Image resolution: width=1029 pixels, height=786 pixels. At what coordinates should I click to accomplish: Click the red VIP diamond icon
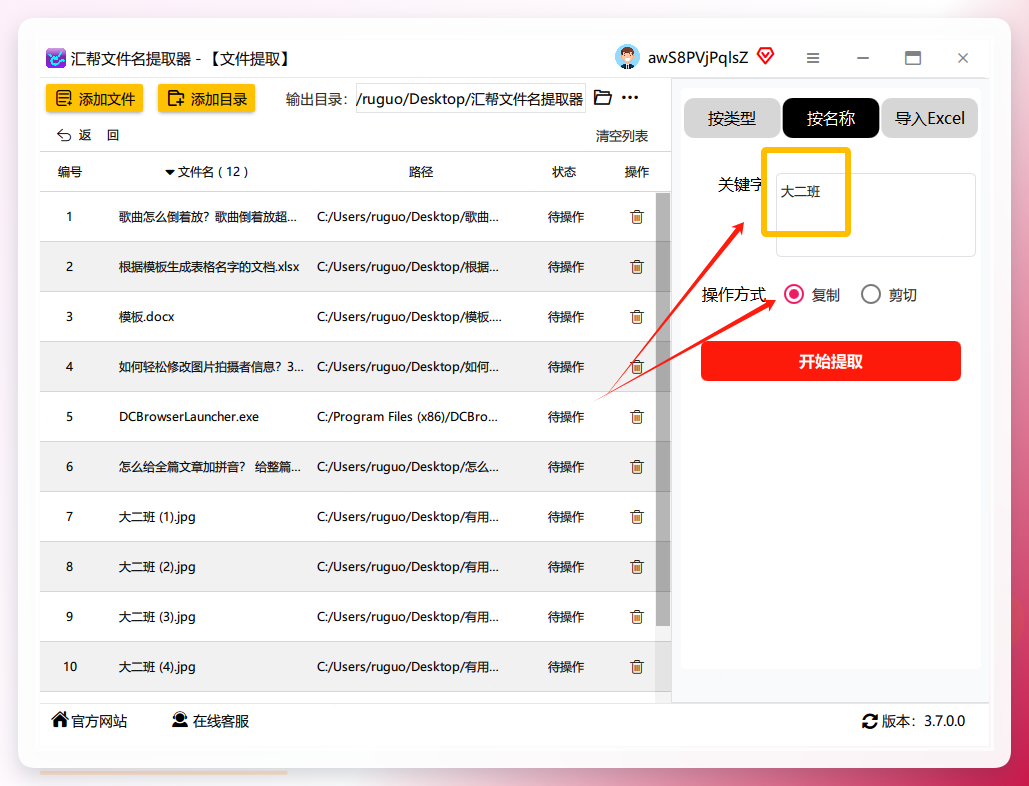click(765, 56)
